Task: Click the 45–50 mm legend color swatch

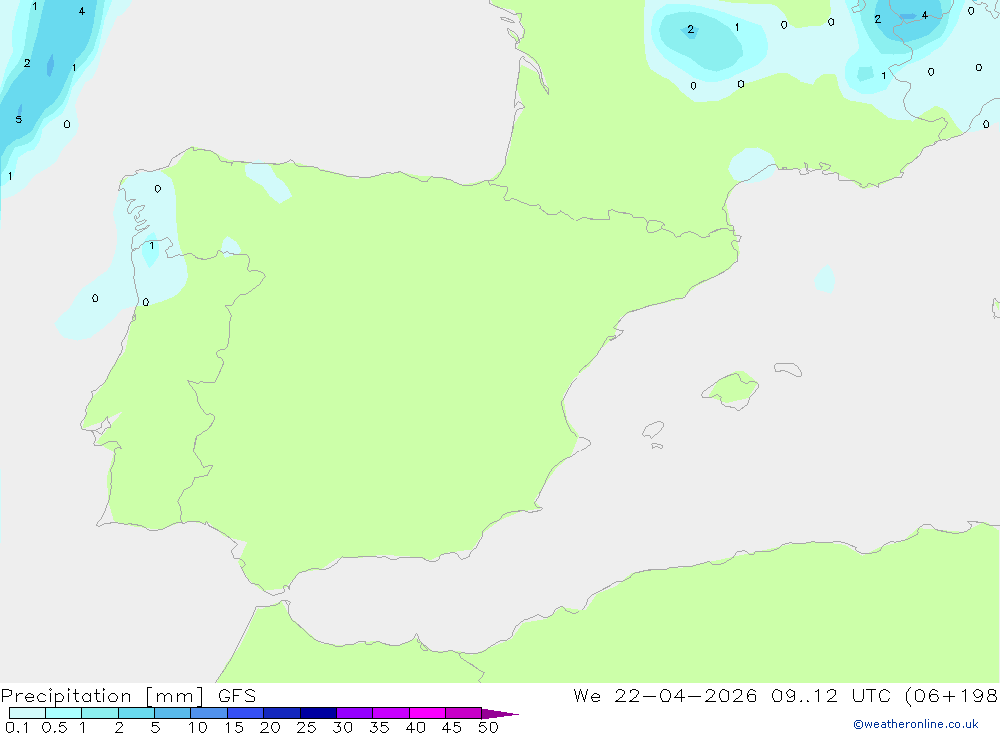Action: (464, 713)
